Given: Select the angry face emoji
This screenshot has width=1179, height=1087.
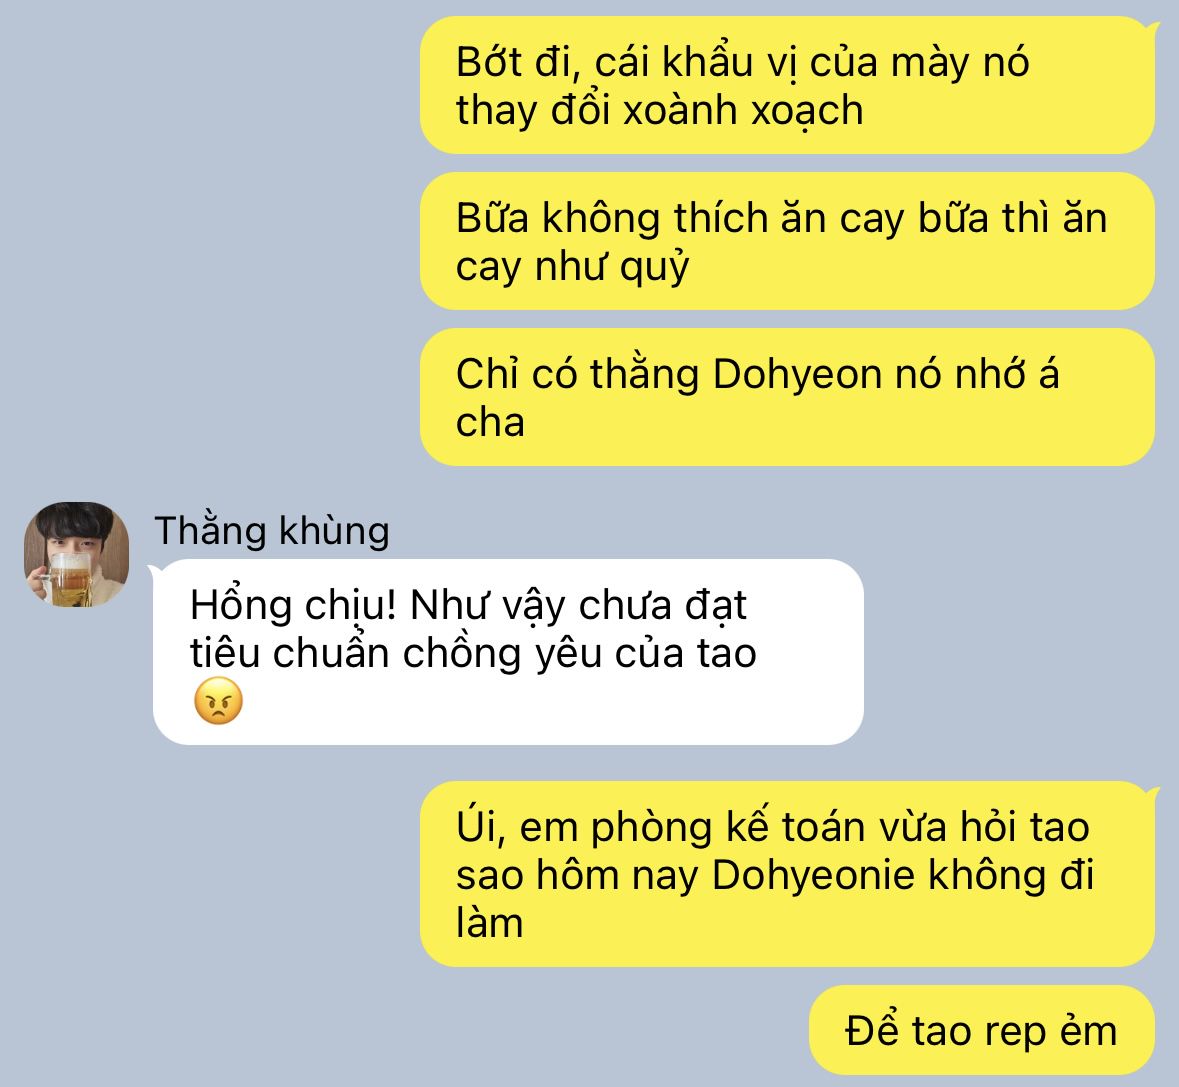Looking at the screenshot, I should tap(218, 701).
